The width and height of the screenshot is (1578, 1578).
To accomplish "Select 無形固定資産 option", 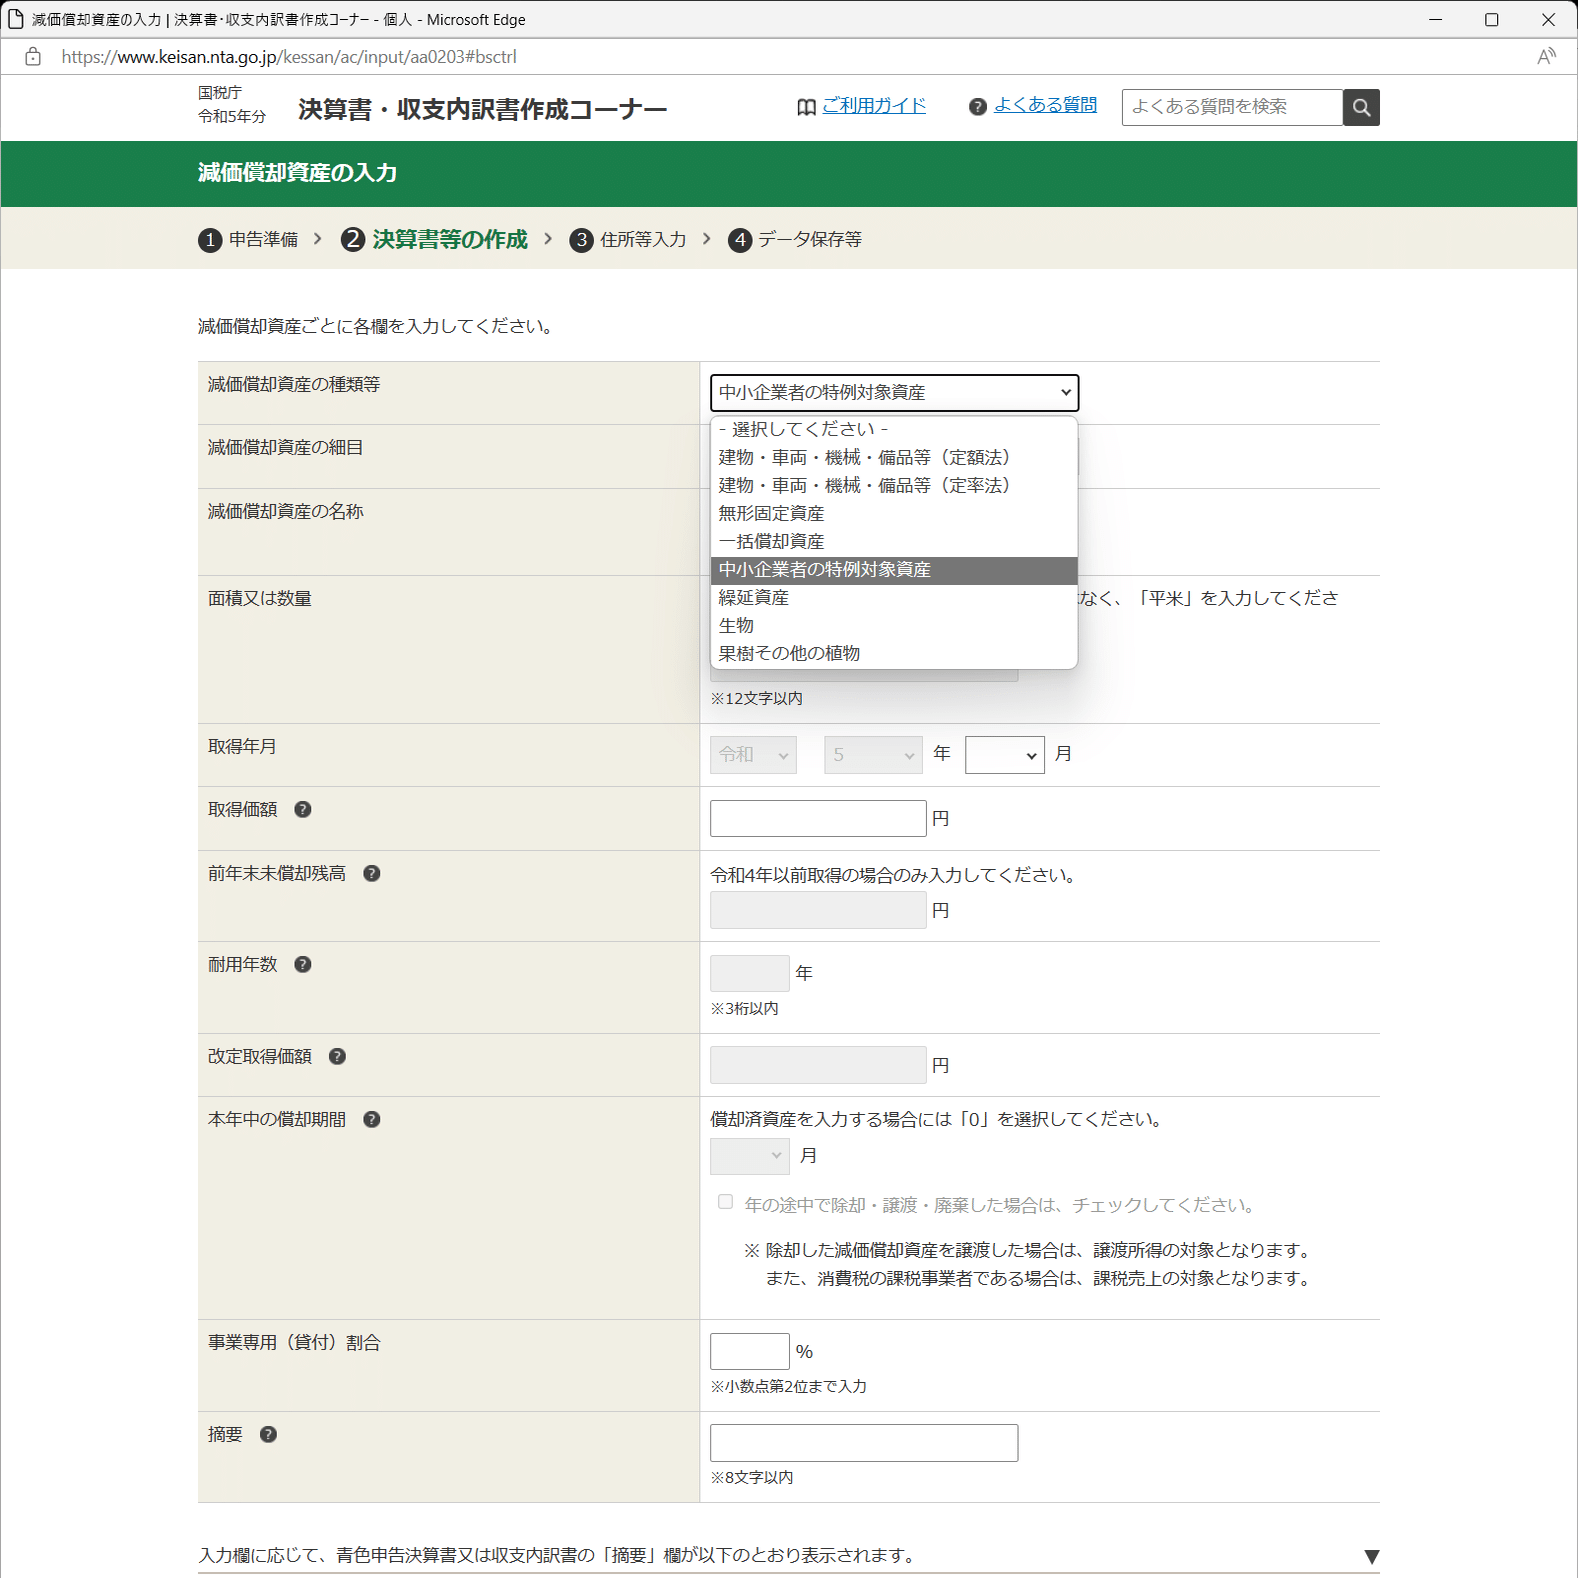I will [x=894, y=513].
